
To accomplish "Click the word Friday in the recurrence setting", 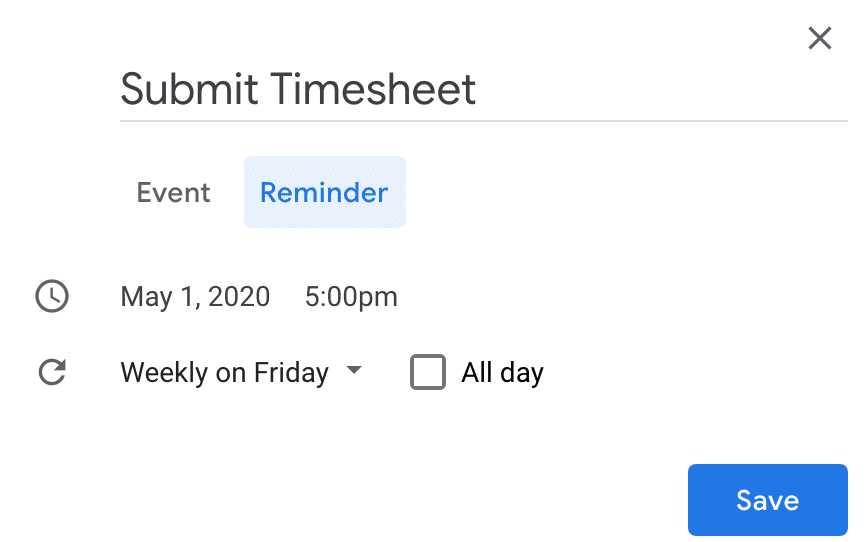I will coord(291,373).
